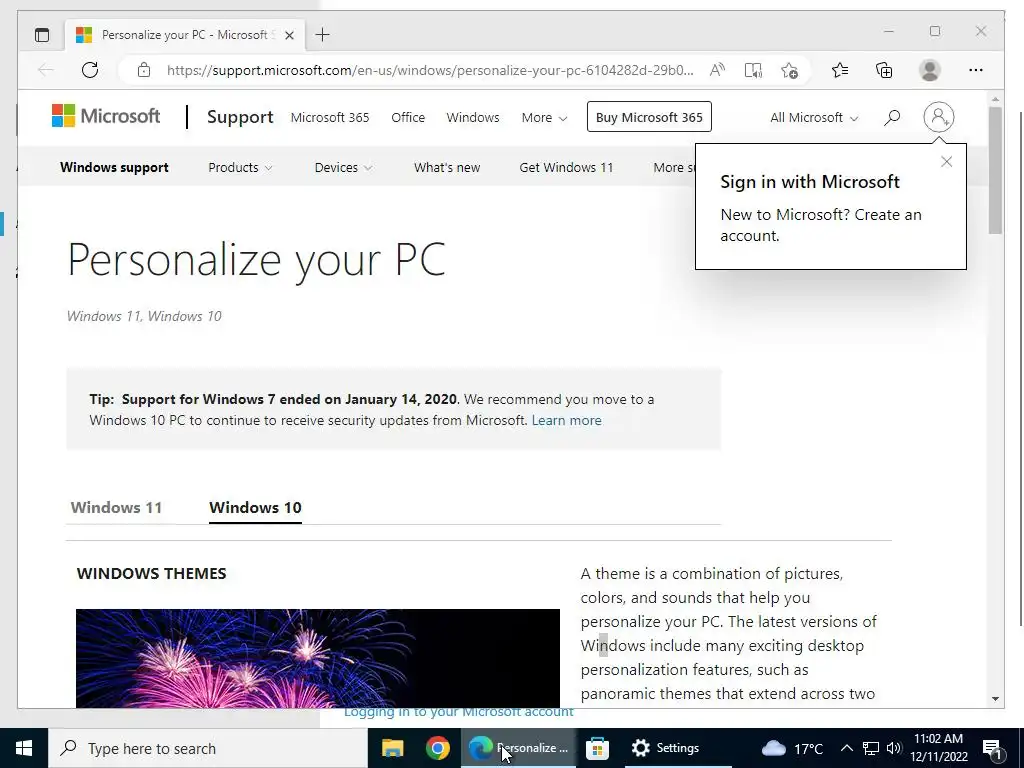
Task: Activate Read aloud icon in address bar
Action: [717, 70]
